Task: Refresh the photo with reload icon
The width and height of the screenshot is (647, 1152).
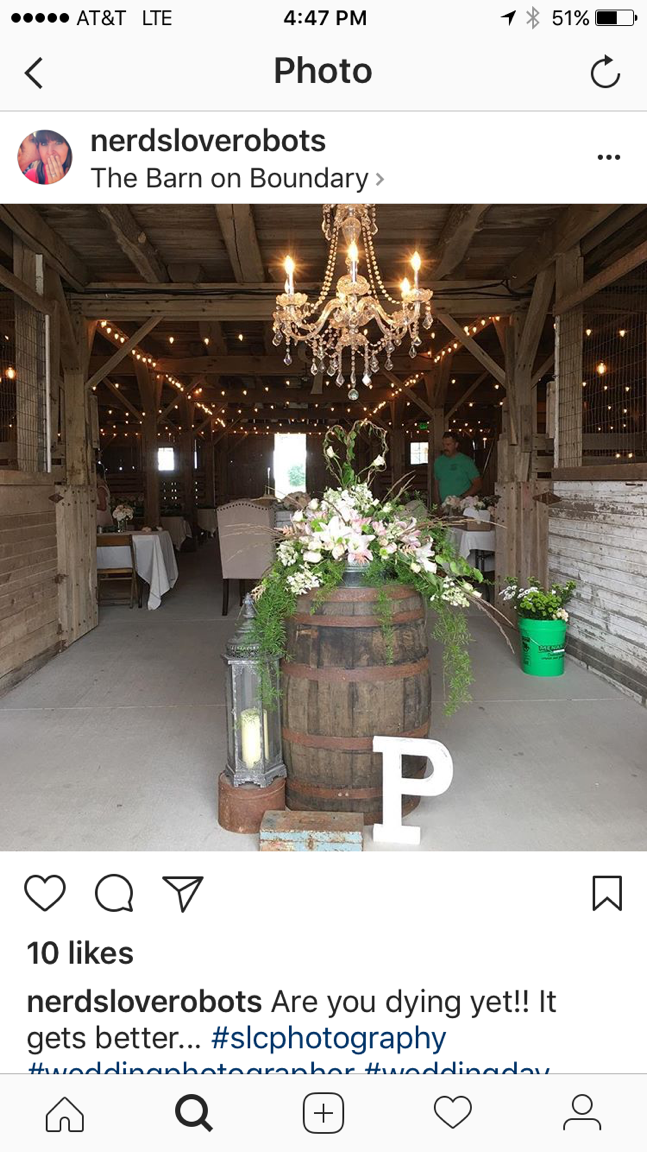Action: pyautogui.click(x=605, y=72)
